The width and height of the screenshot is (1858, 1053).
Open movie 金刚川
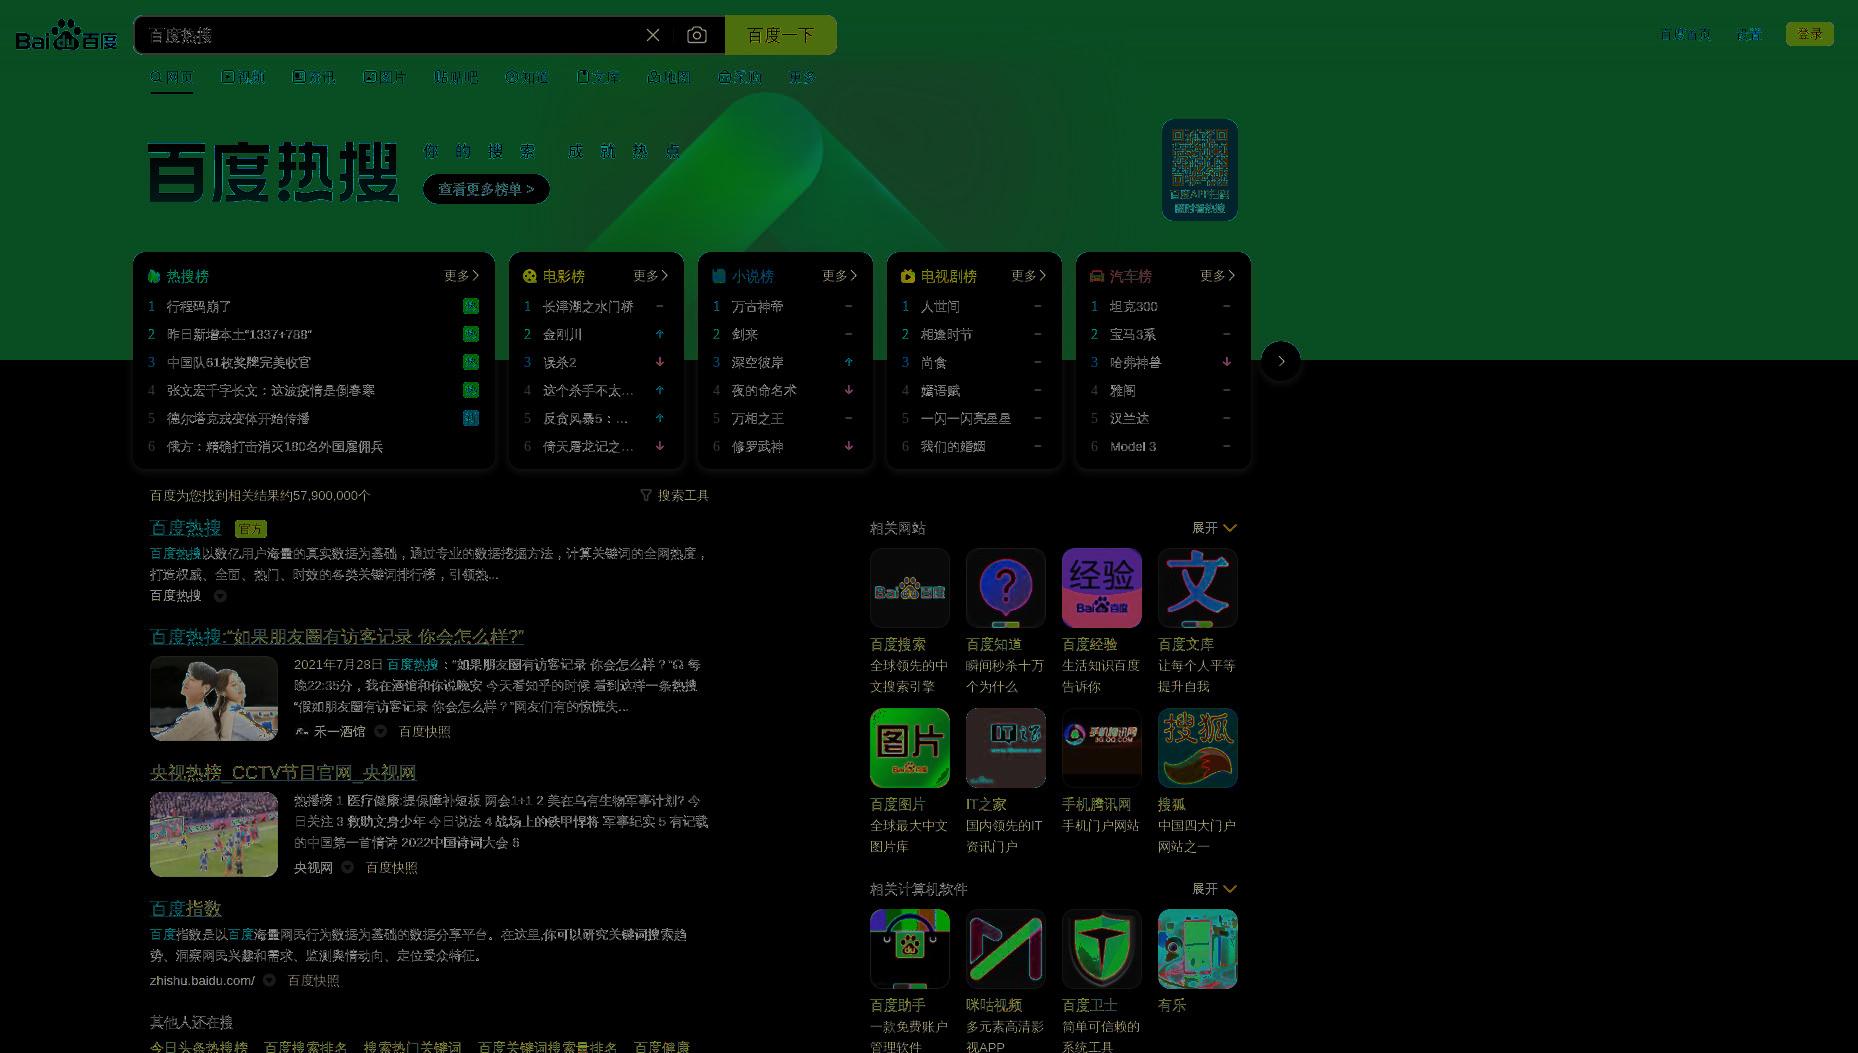click(562, 334)
